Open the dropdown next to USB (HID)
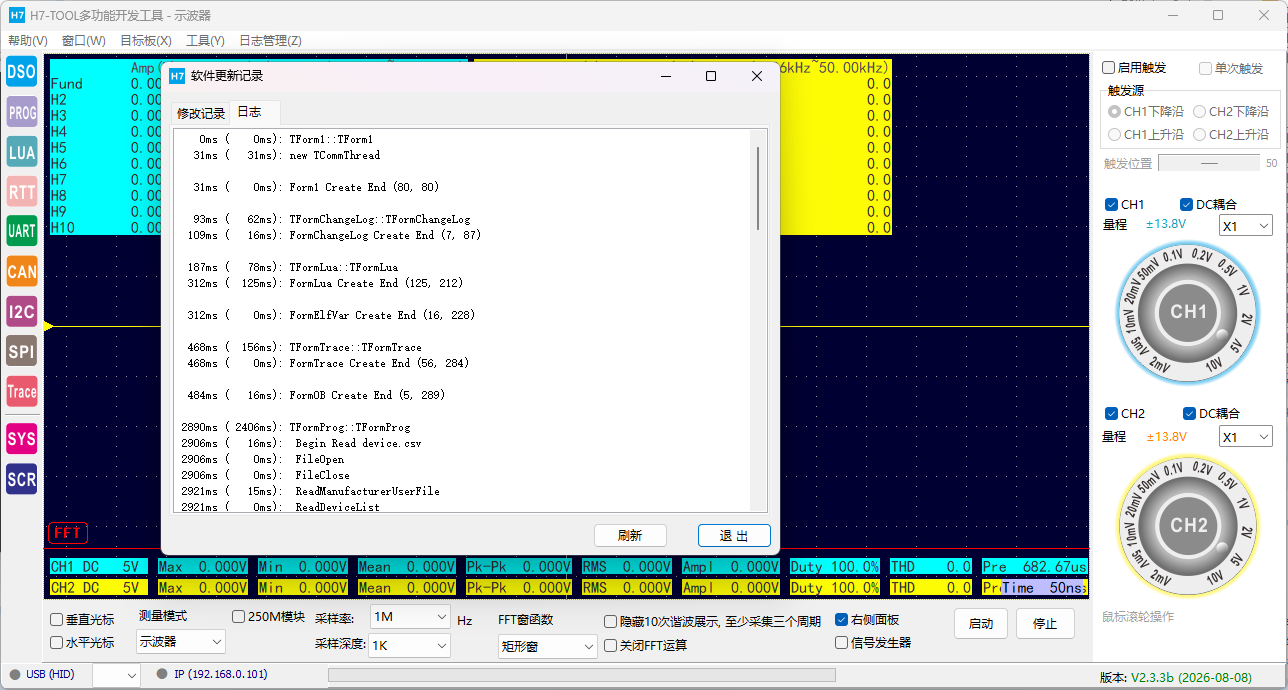Screen dimensions: 1288x690 pos(116,675)
